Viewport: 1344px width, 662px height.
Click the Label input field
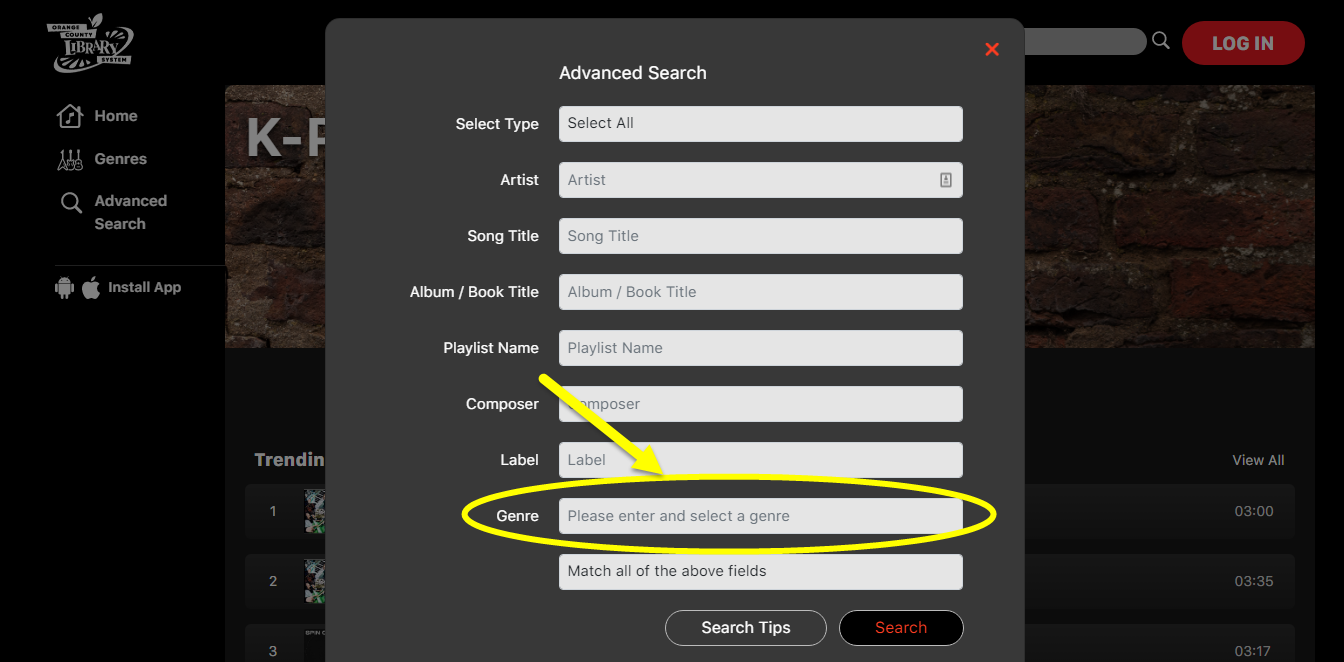click(761, 460)
